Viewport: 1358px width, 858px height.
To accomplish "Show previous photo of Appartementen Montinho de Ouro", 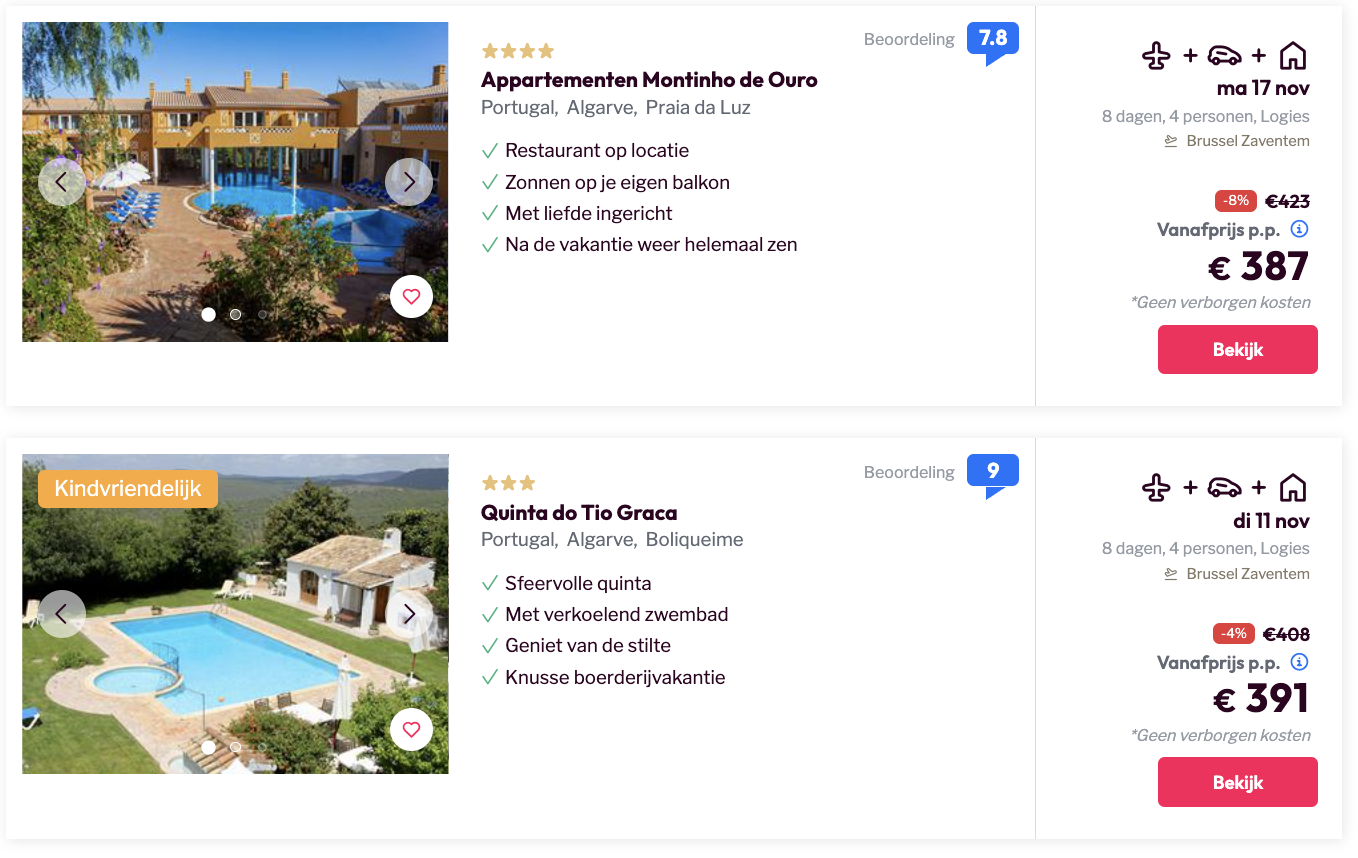I will pos(62,182).
